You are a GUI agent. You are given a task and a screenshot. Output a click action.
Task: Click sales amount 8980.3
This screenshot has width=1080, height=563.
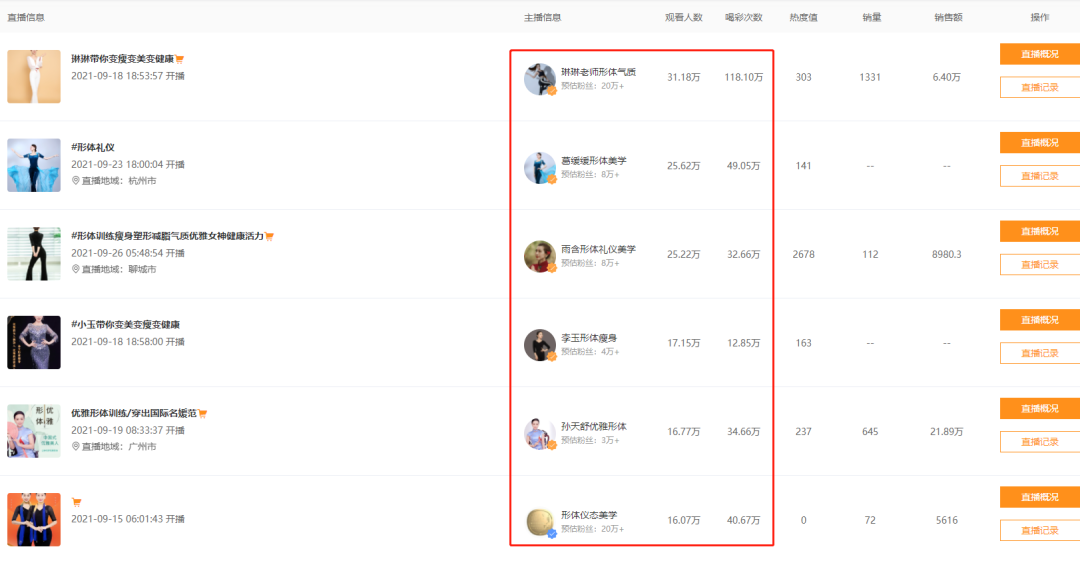(946, 254)
